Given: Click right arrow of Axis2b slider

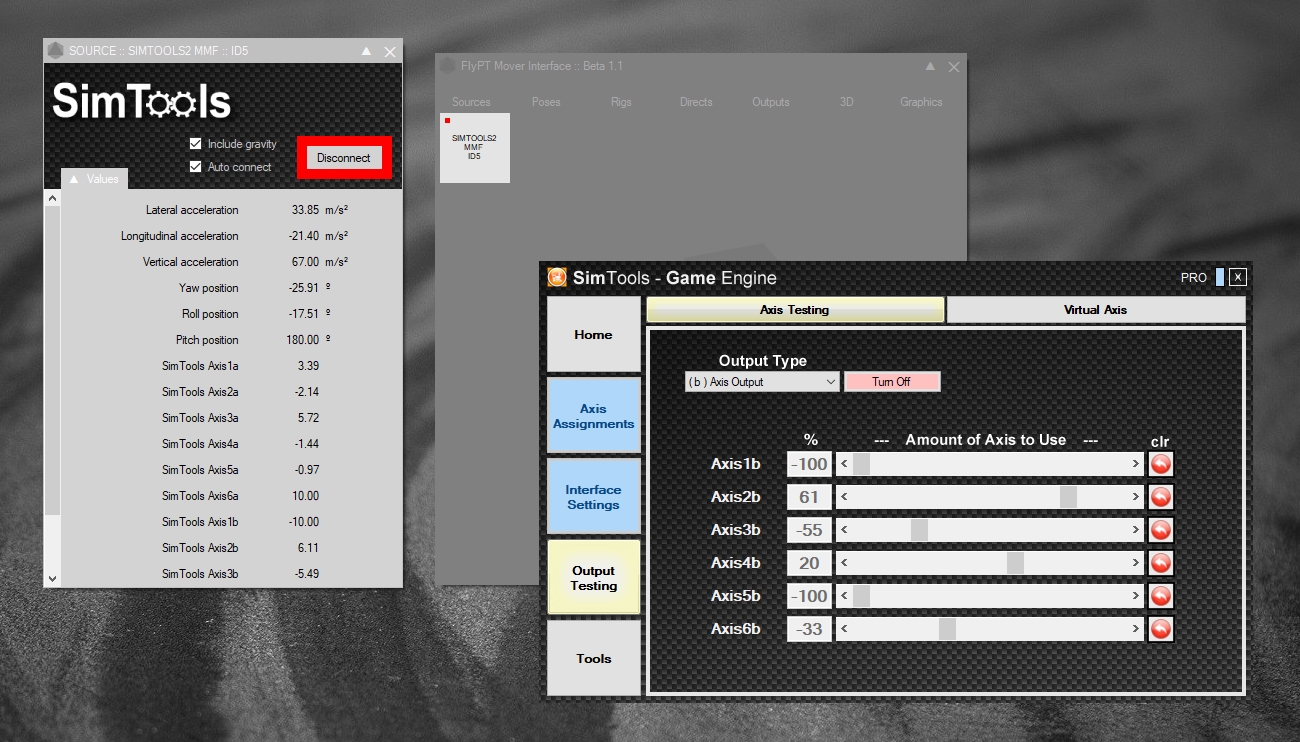Looking at the screenshot, I should pyautogui.click(x=1136, y=497).
